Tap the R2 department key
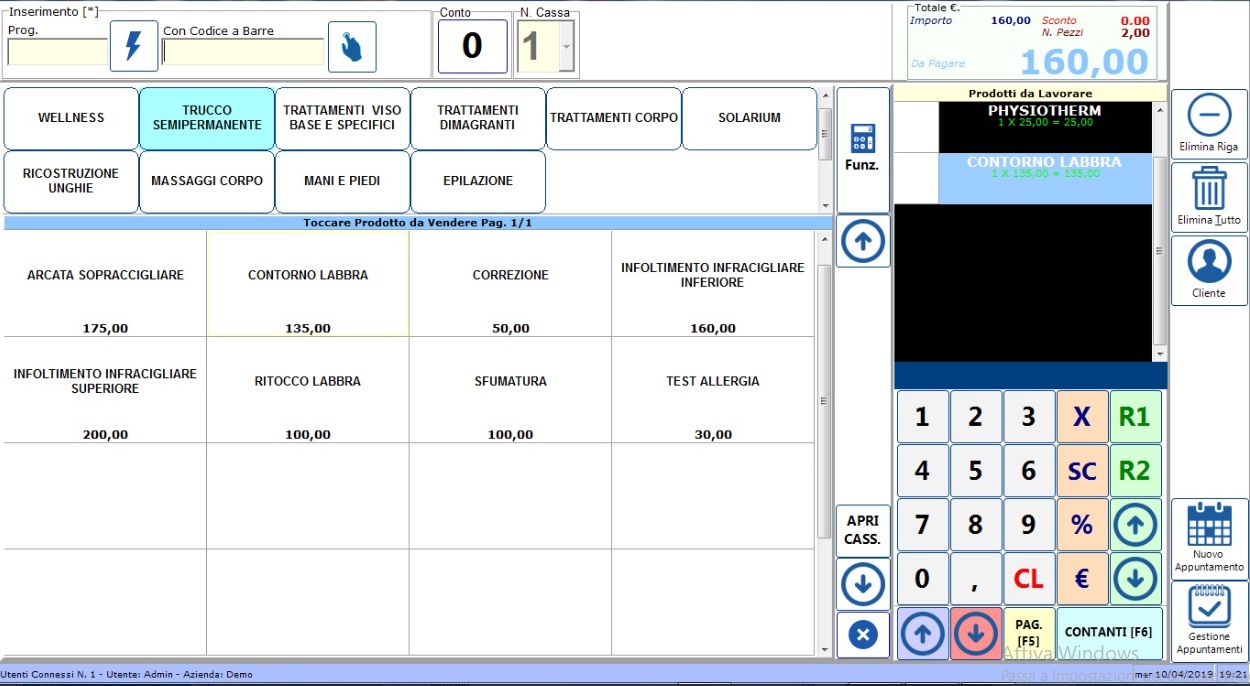 (x=1136, y=471)
